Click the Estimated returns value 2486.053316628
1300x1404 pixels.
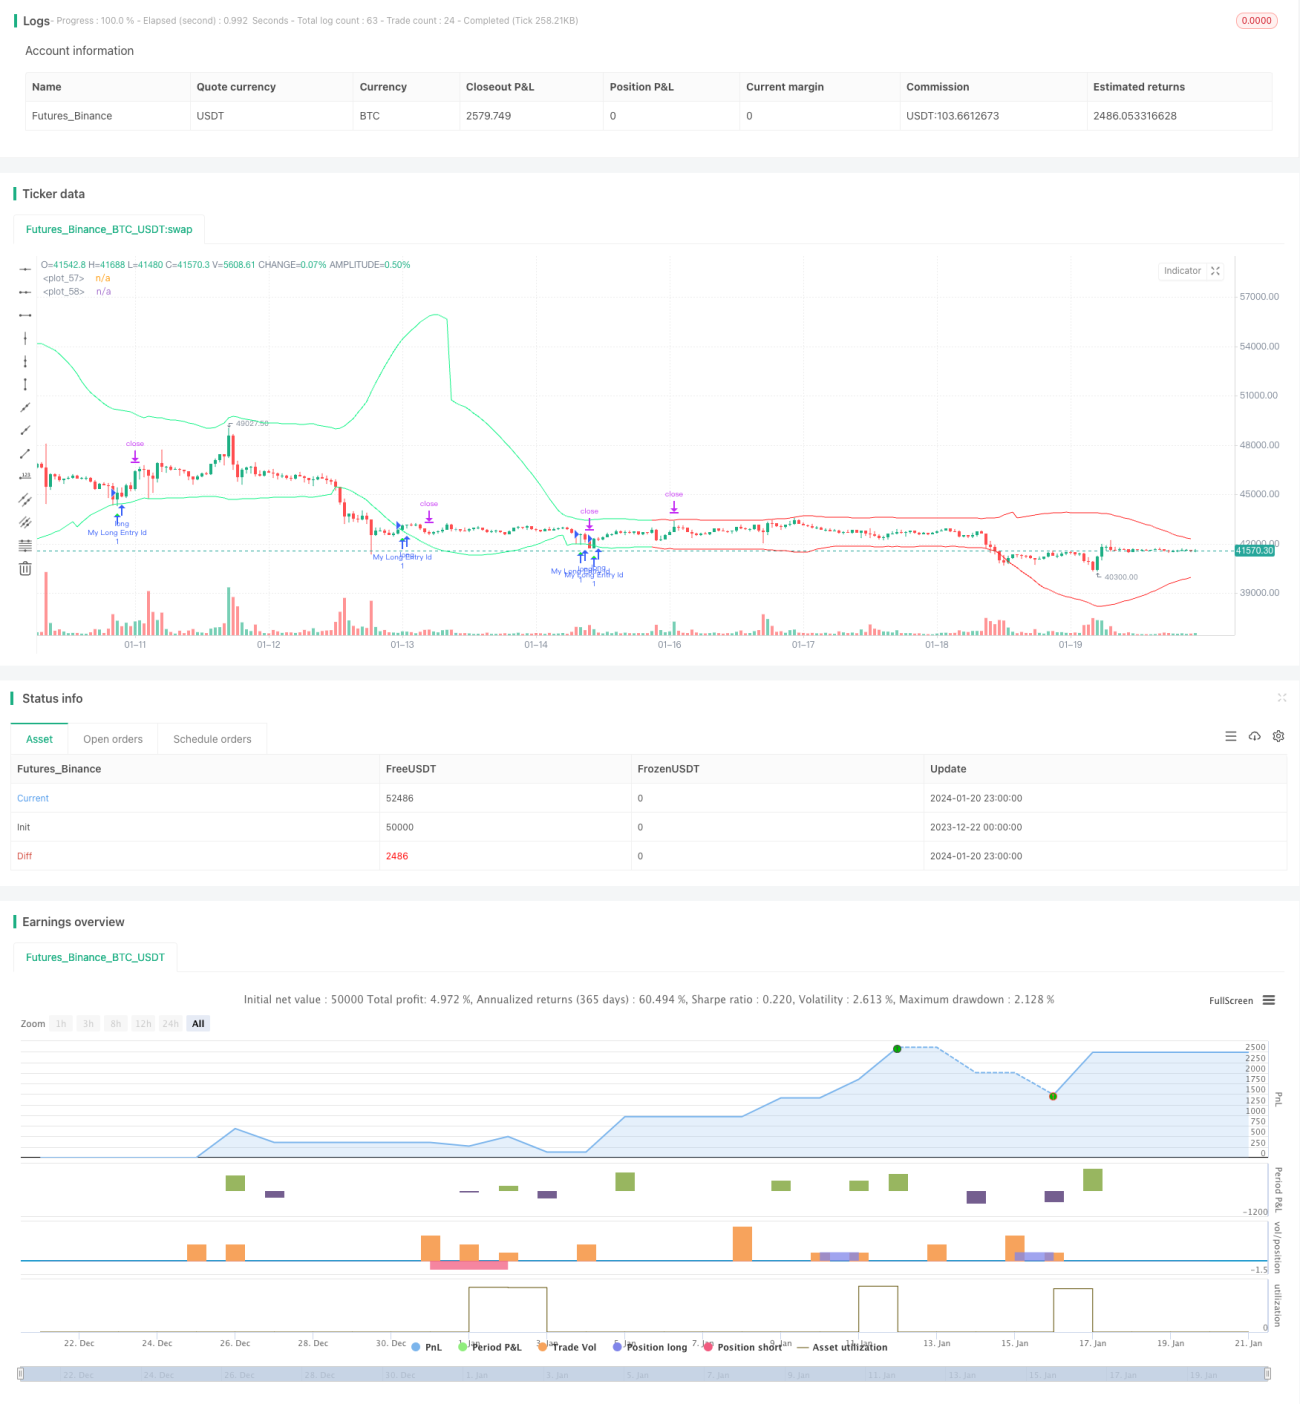click(1135, 116)
